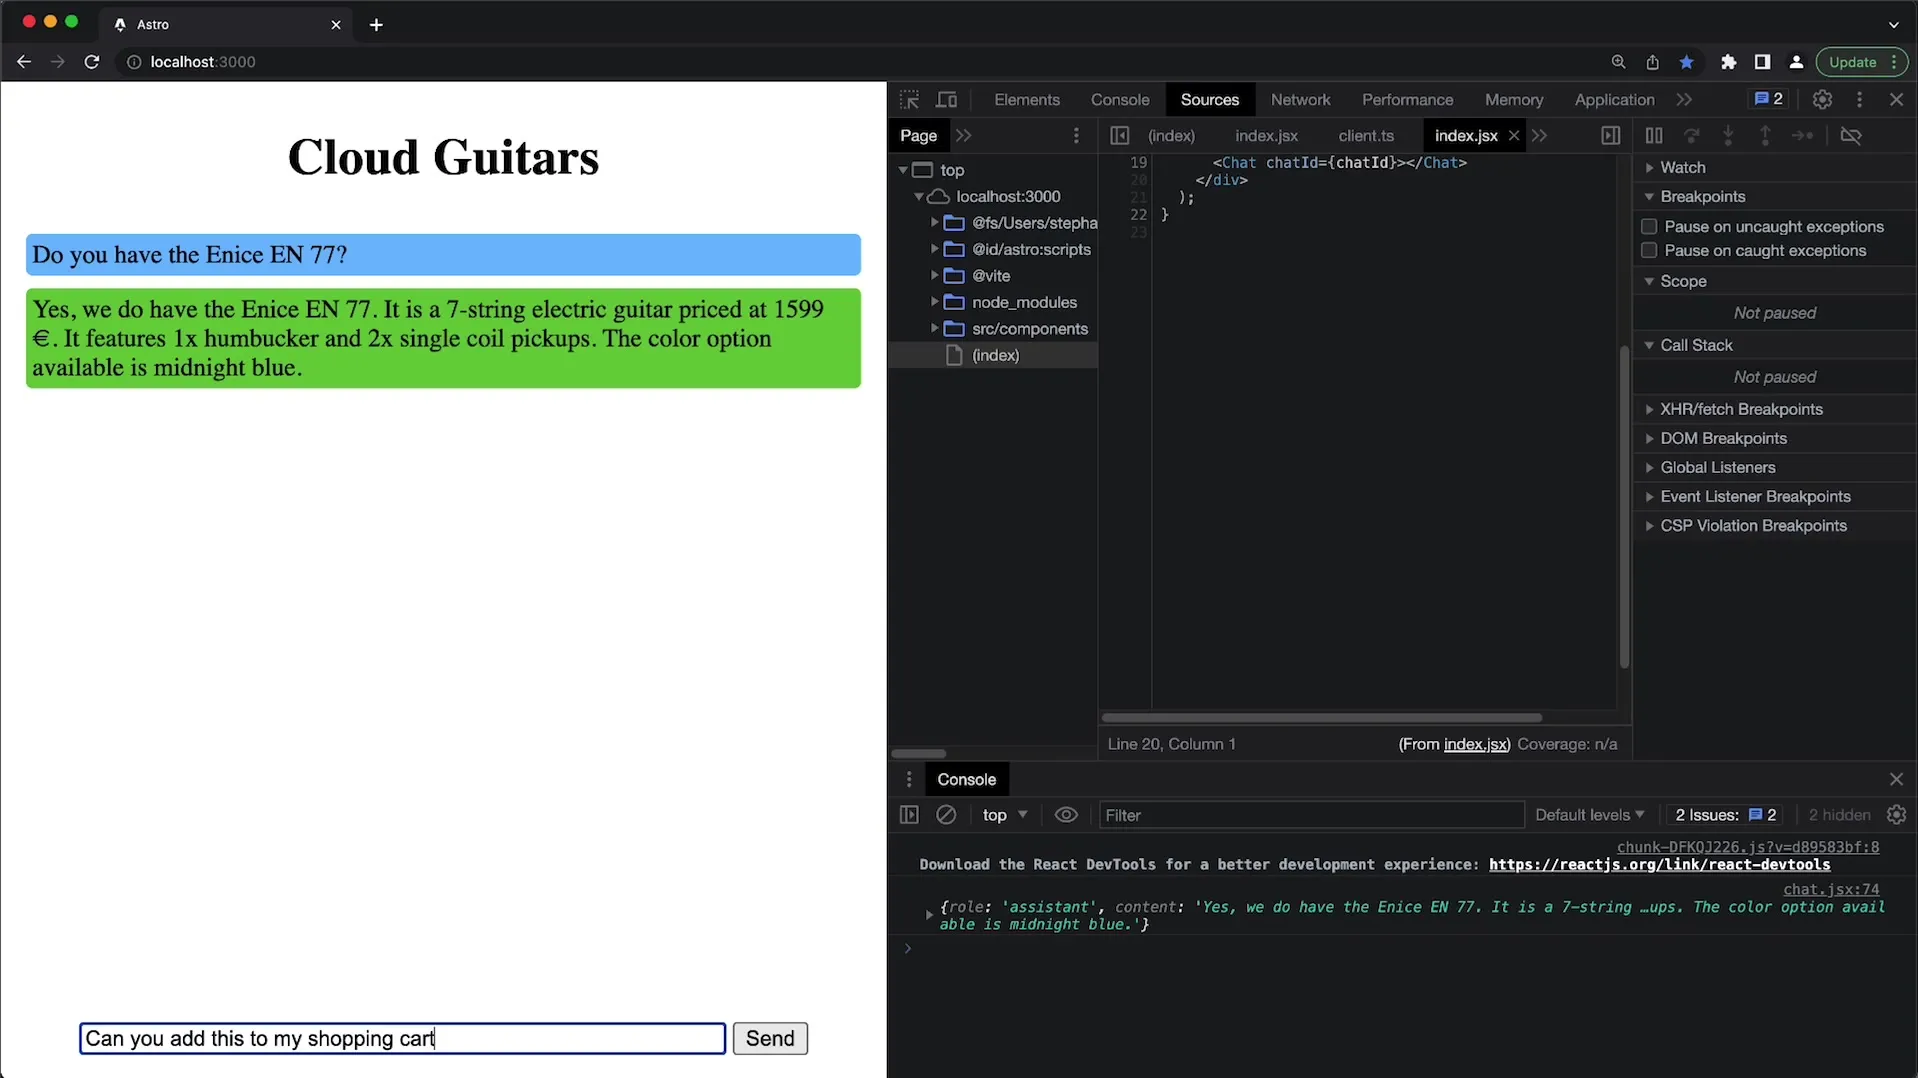Open the index.jsx source-mapped link
Image resolution: width=1918 pixels, height=1078 pixels.
[1476, 745]
